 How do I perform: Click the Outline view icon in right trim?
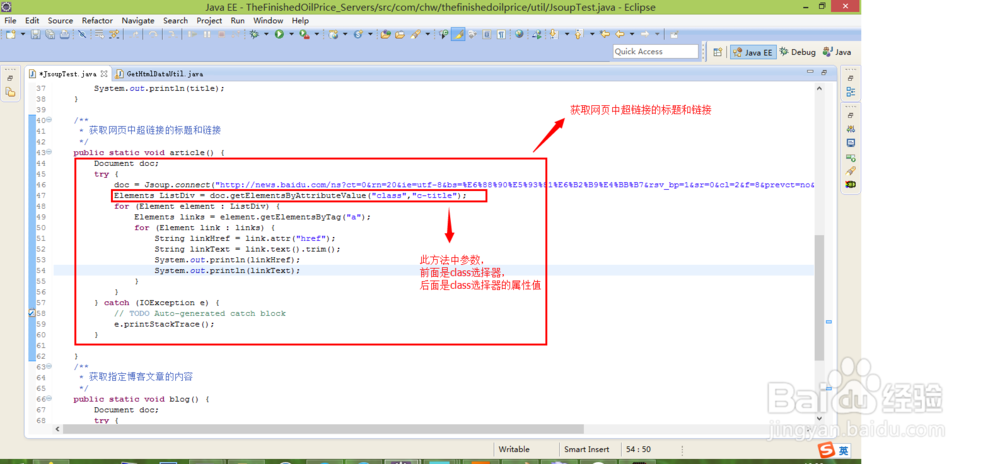851,92
